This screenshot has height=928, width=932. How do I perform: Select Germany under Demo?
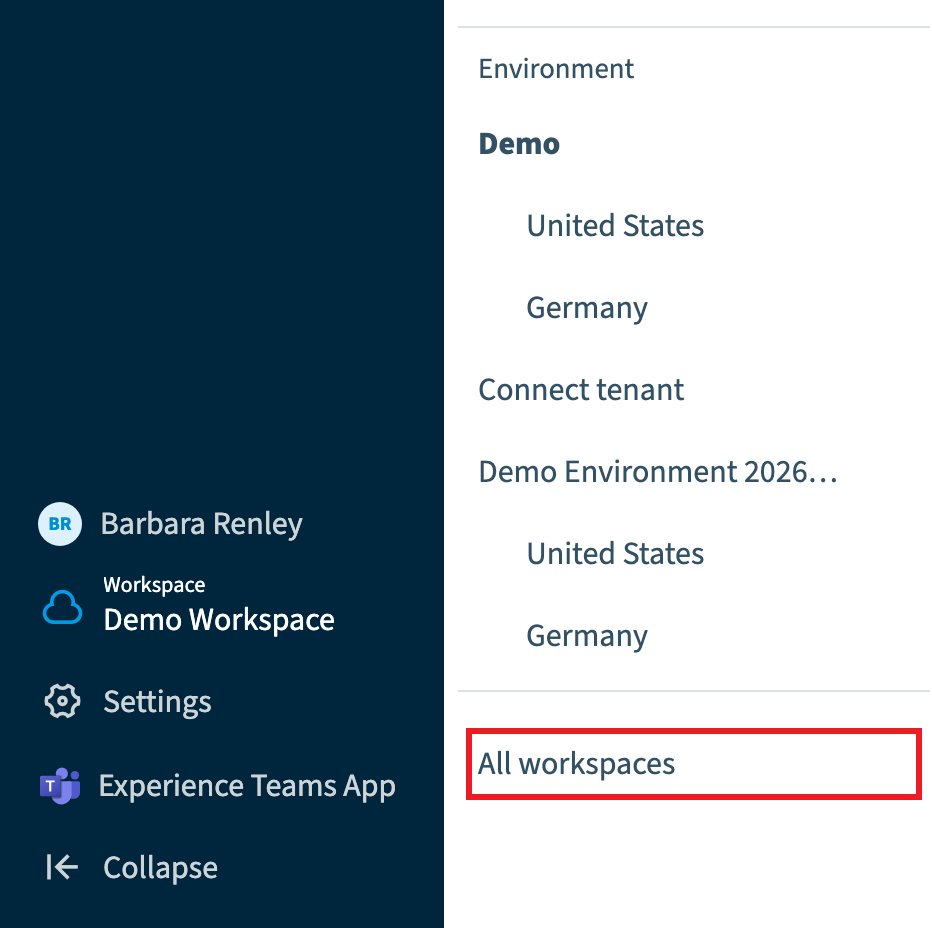pos(587,308)
